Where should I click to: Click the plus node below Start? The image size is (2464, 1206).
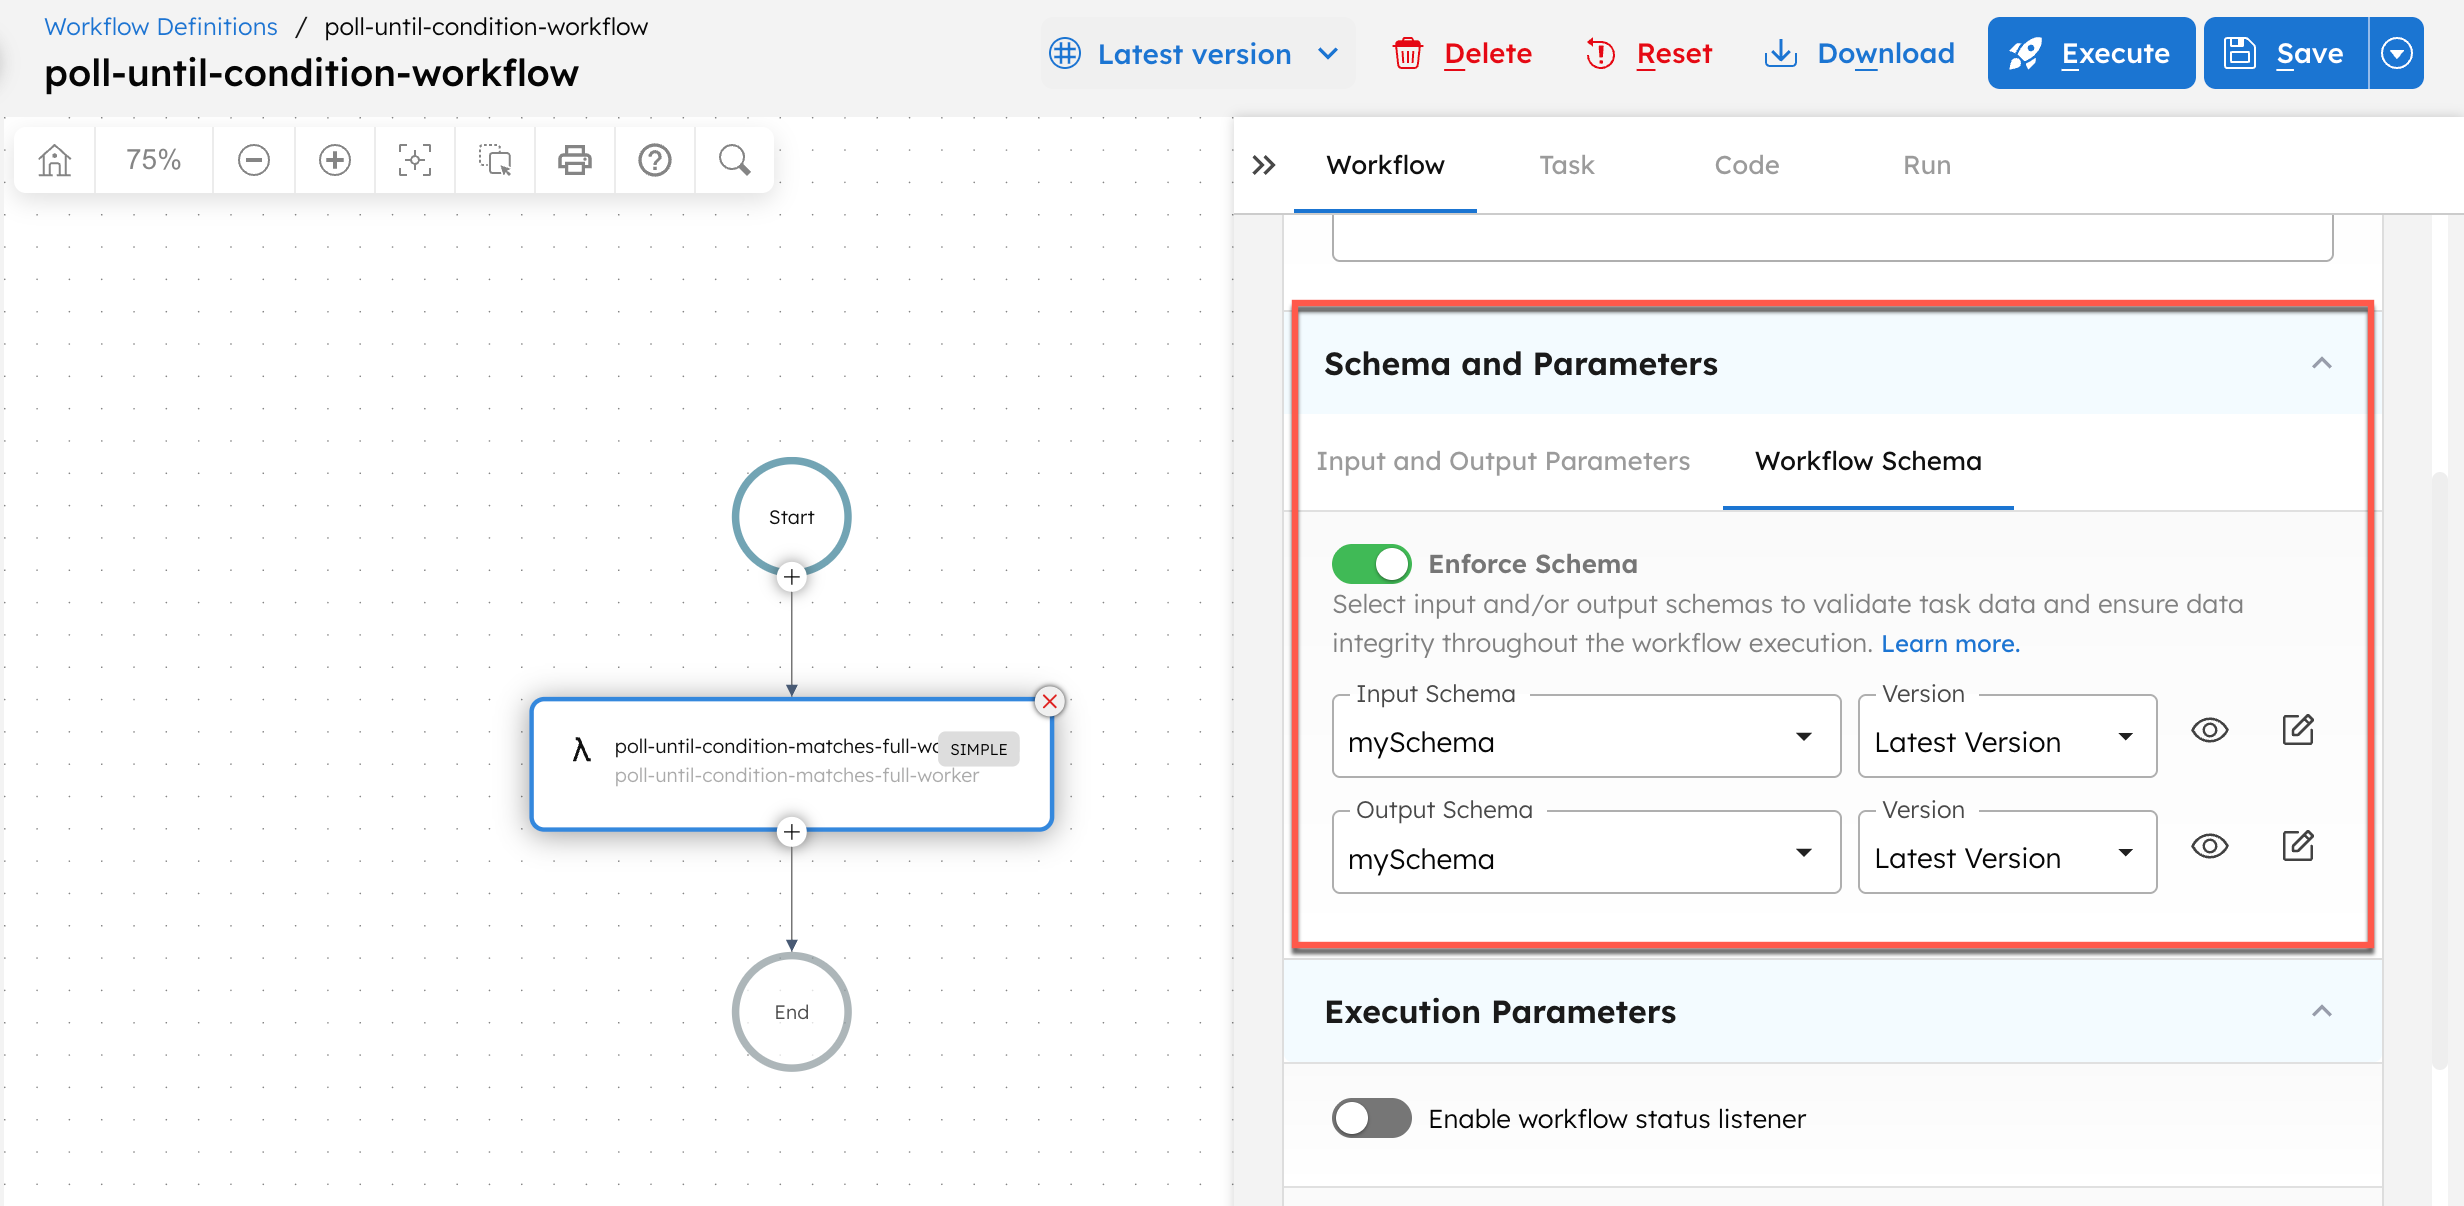(x=791, y=577)
